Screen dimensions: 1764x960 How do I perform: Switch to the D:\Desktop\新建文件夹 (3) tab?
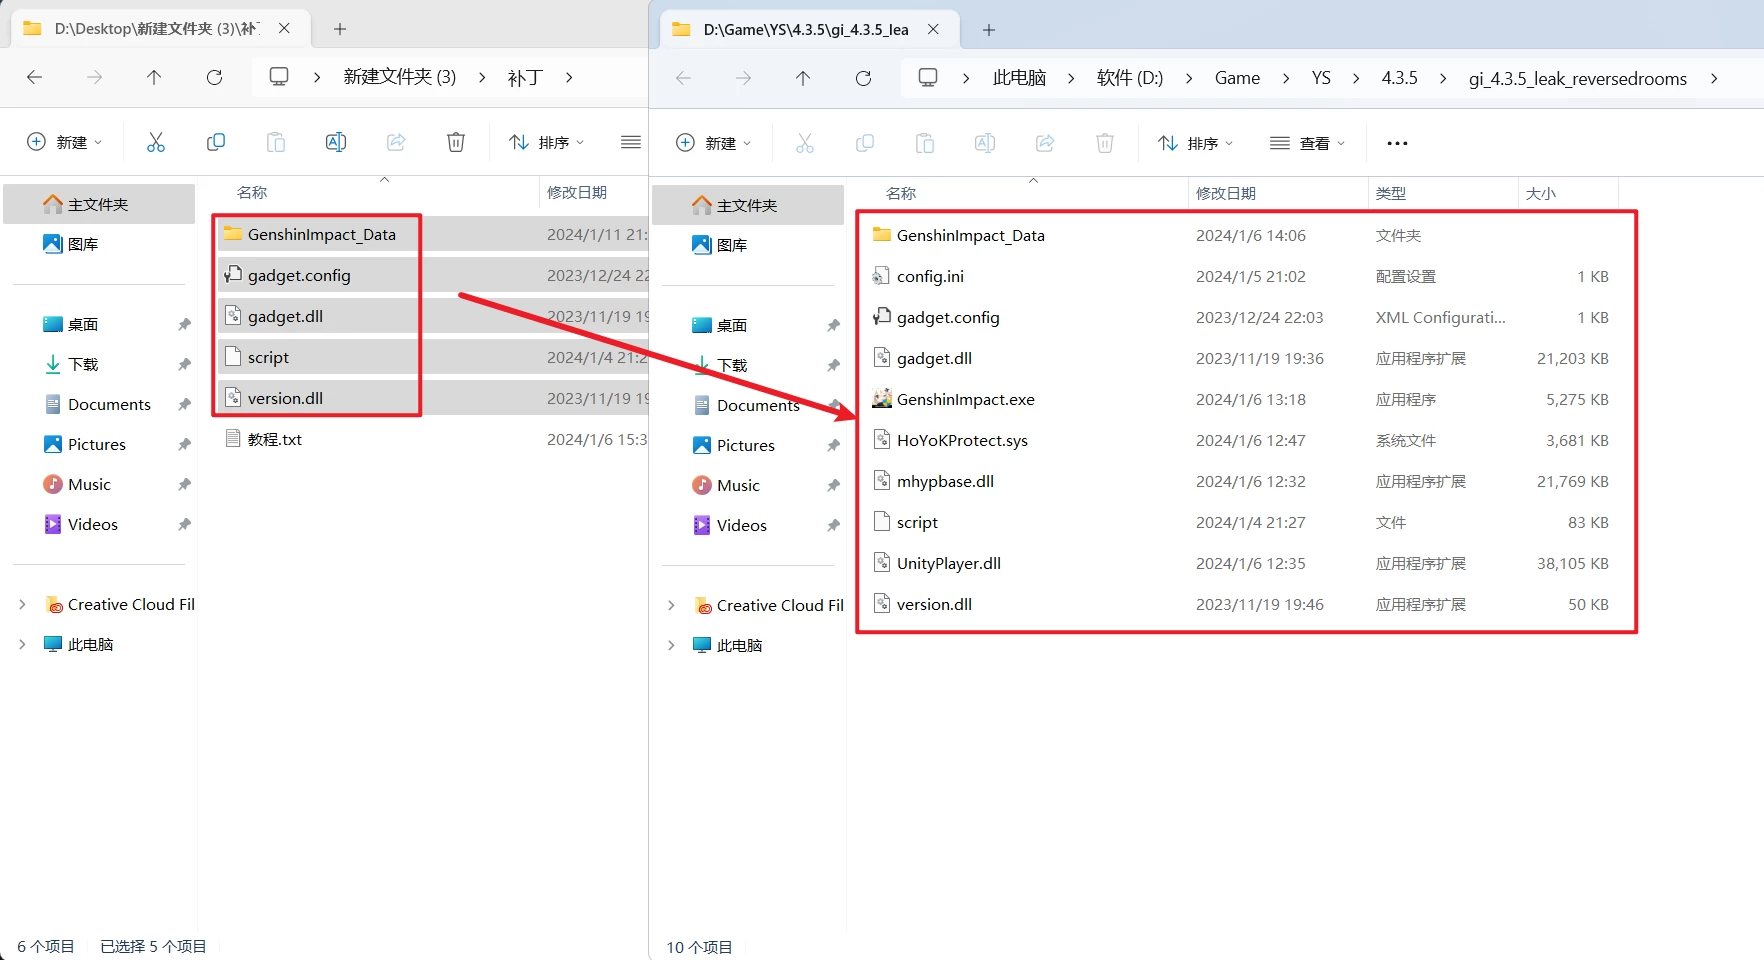[x=150, y=29]
